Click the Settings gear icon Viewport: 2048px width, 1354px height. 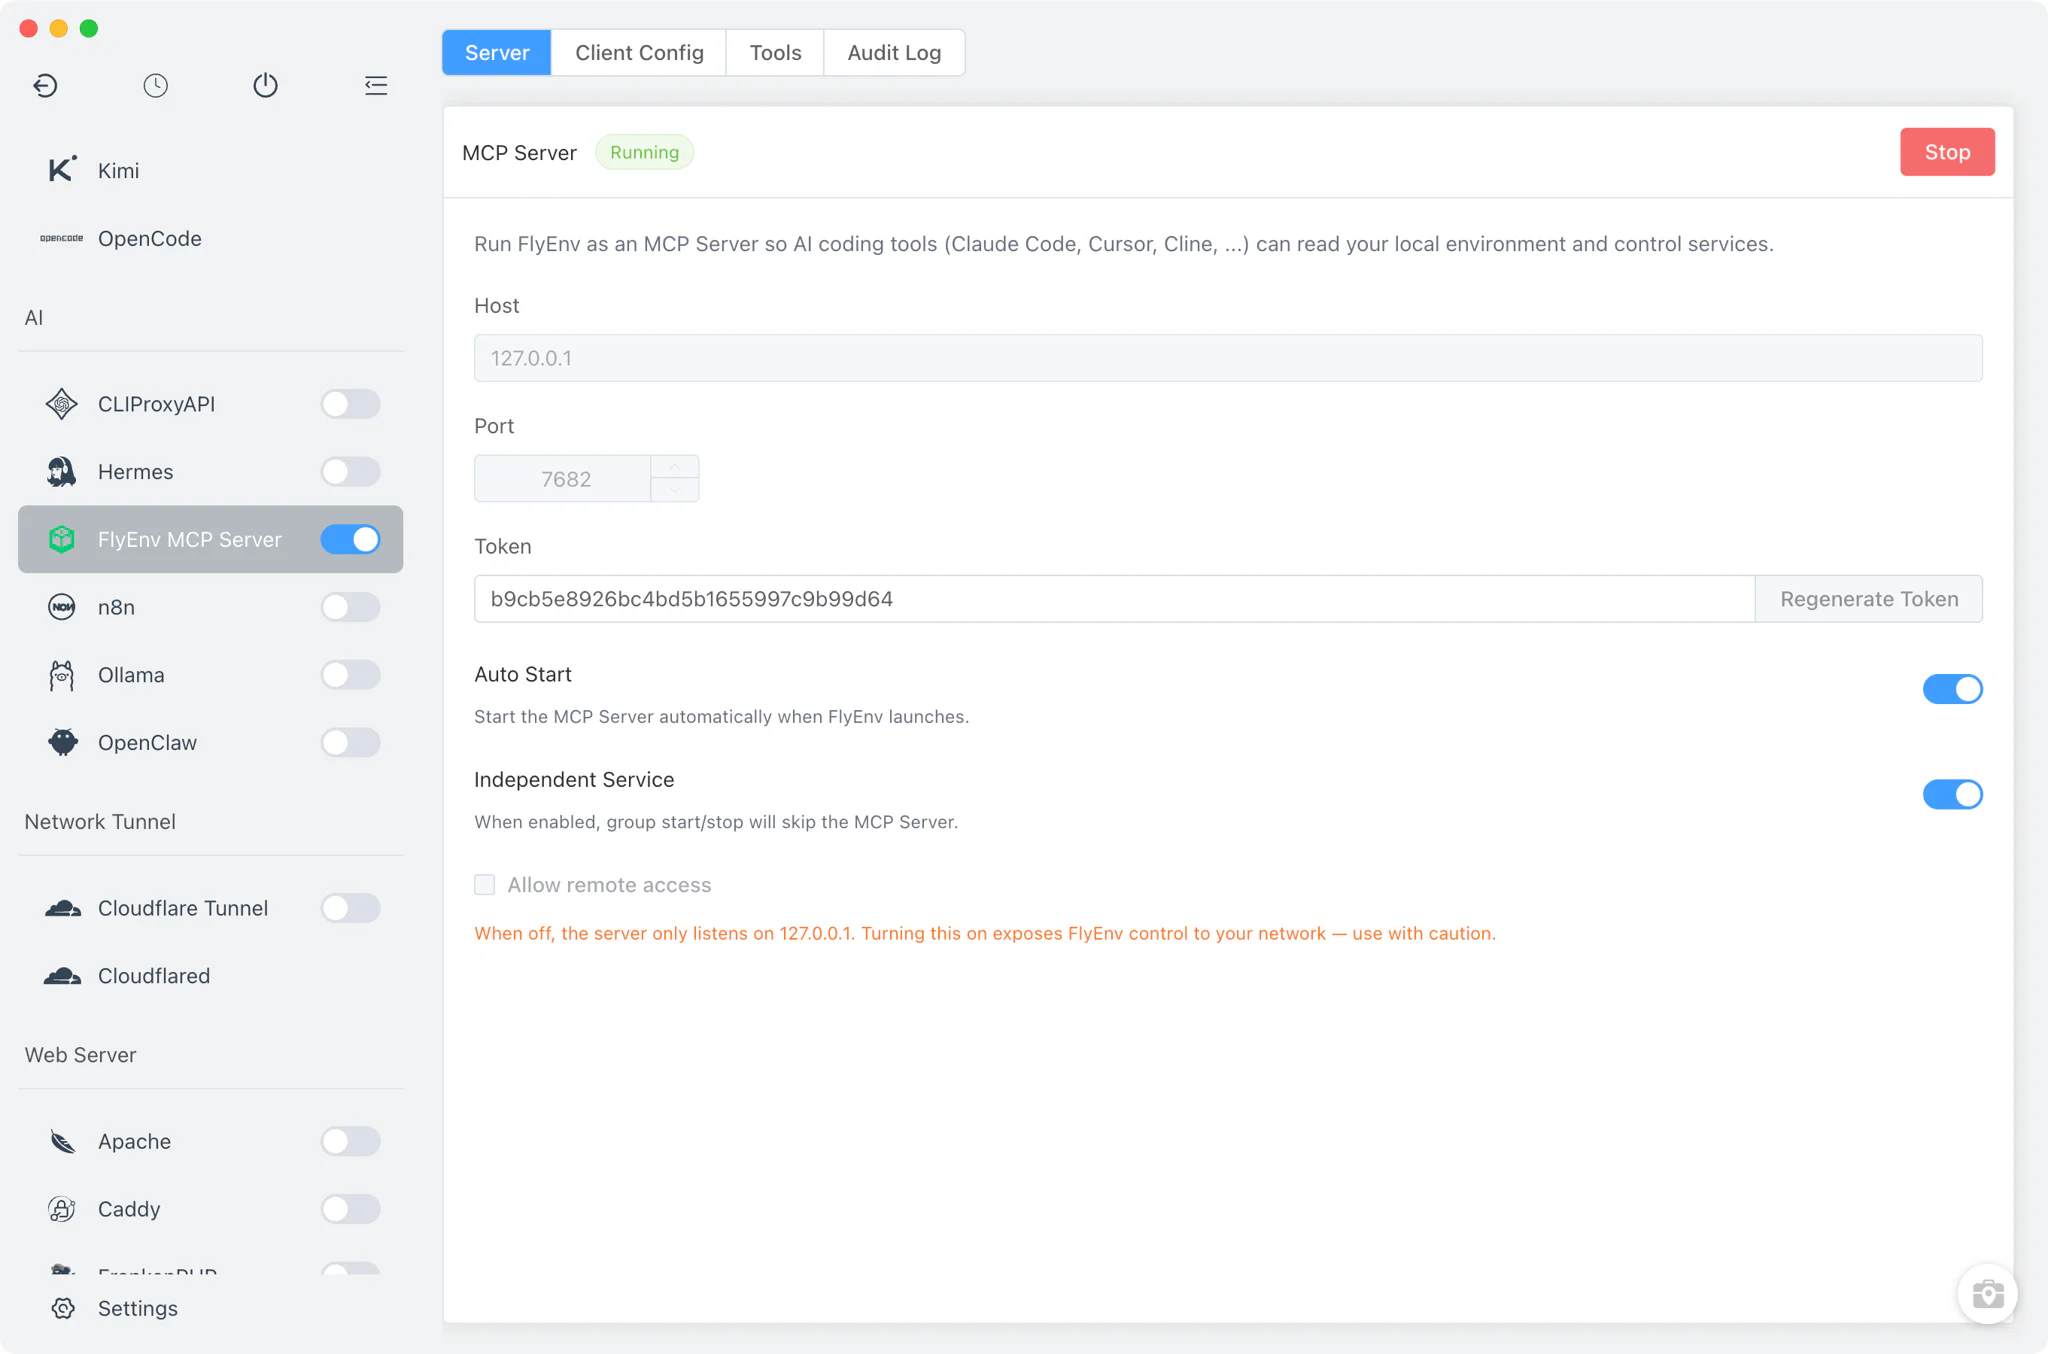point(63,1308)
